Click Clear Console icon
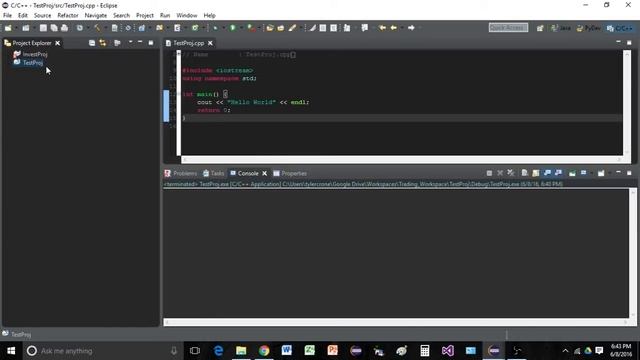 [x=524, y=173]
